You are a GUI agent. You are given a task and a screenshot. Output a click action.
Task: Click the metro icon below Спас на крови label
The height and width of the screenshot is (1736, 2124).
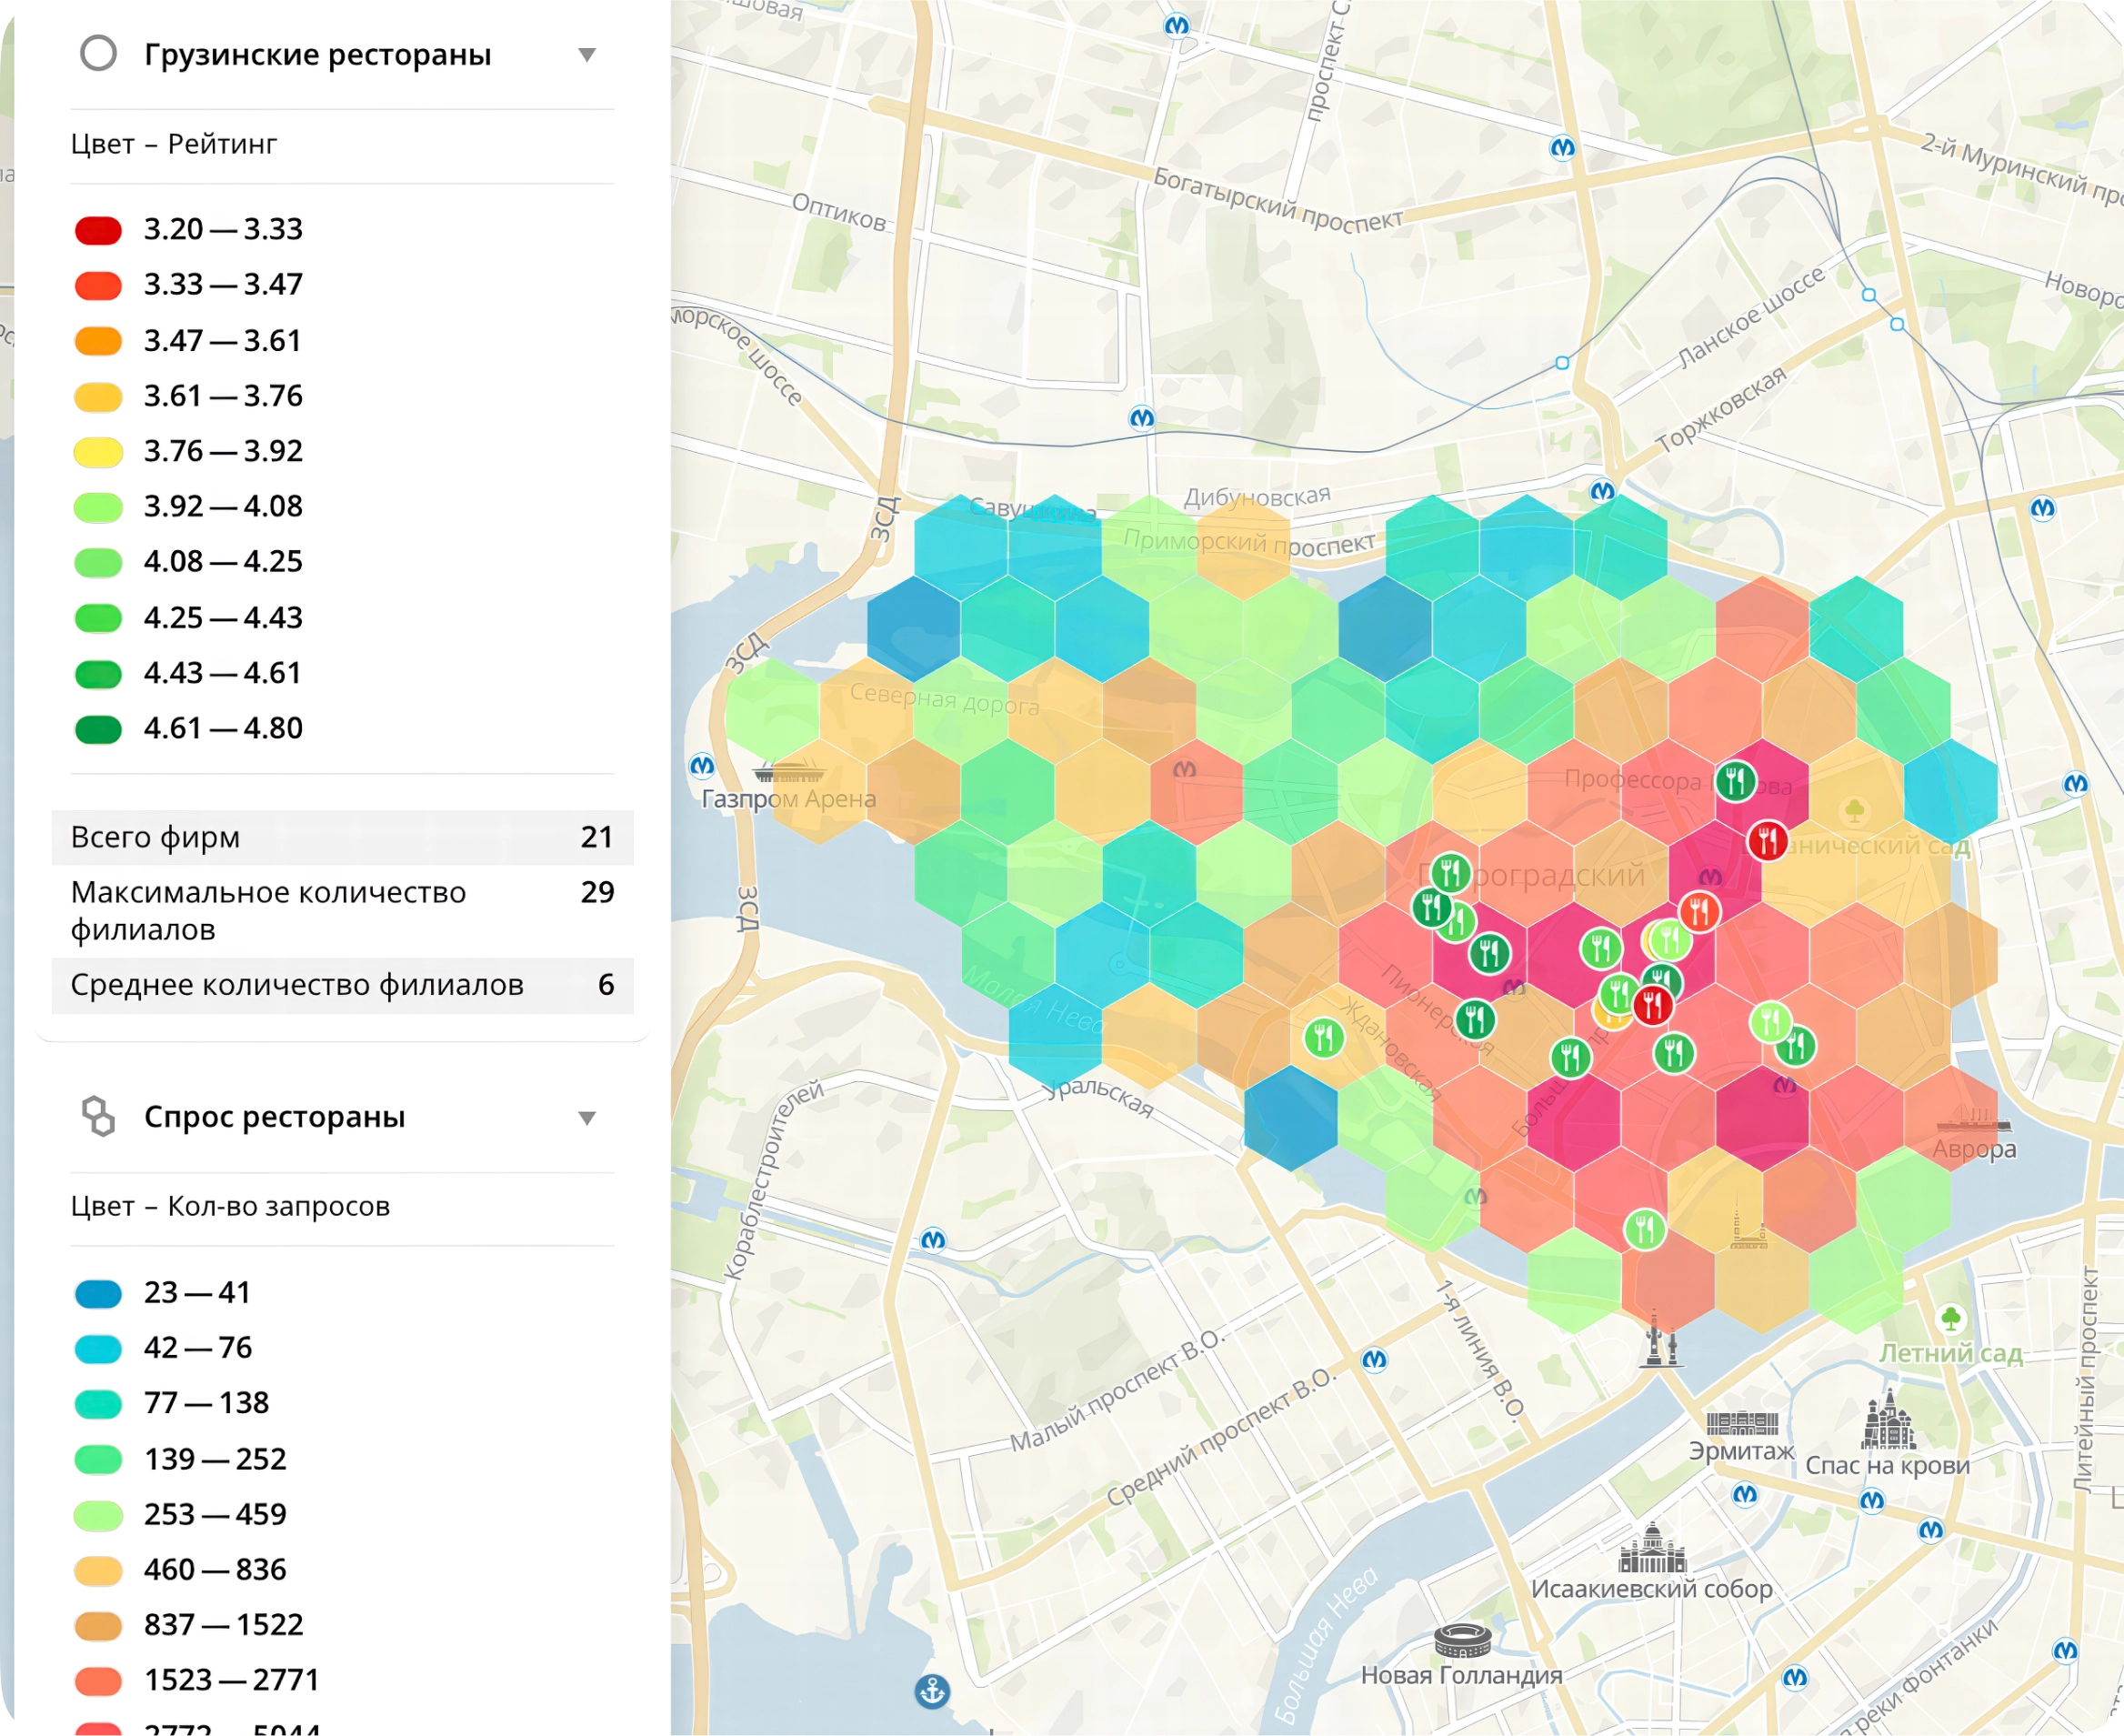coord(1872,1500)
